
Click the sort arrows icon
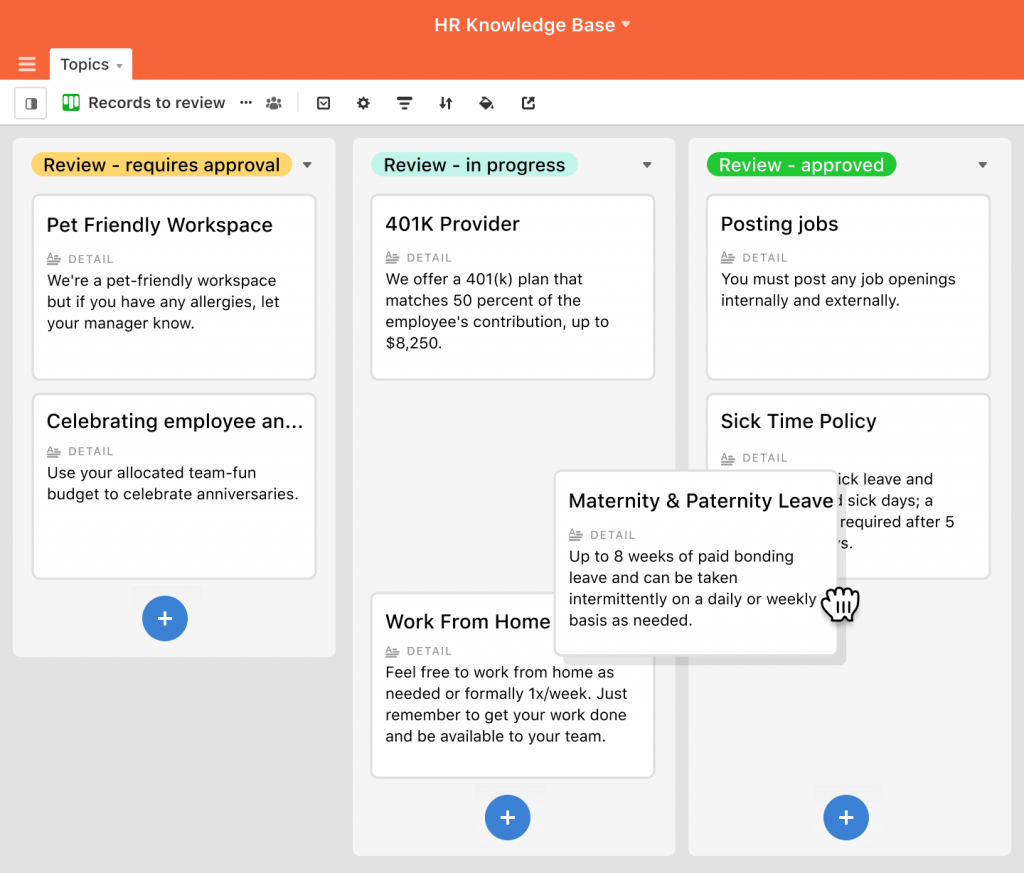(x=446, y=103)
